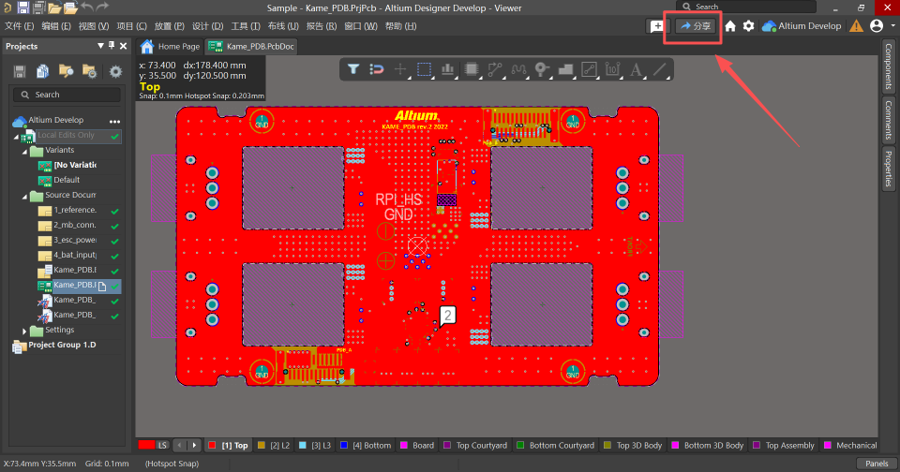The height and width of the screenshot is (472, 900).
Task: Select the move objects crosshair tool
Action: tap(400, 69)
